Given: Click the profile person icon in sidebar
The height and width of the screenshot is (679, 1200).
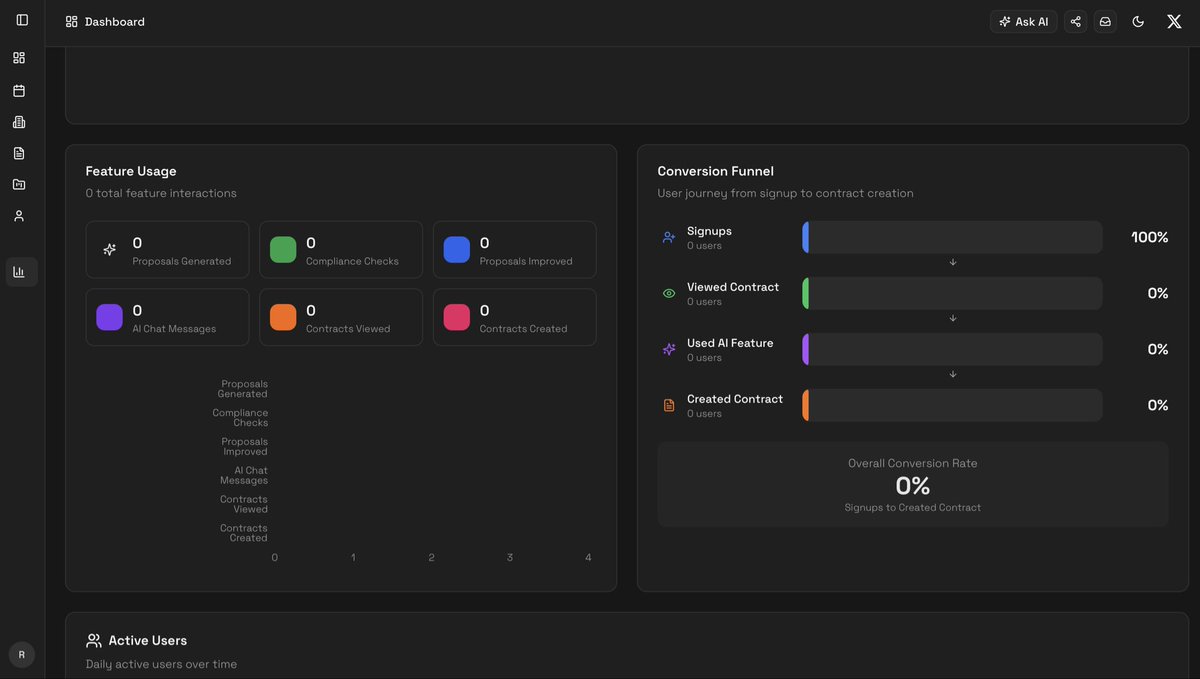Looking at the screenshot, I should pos(18,215).
